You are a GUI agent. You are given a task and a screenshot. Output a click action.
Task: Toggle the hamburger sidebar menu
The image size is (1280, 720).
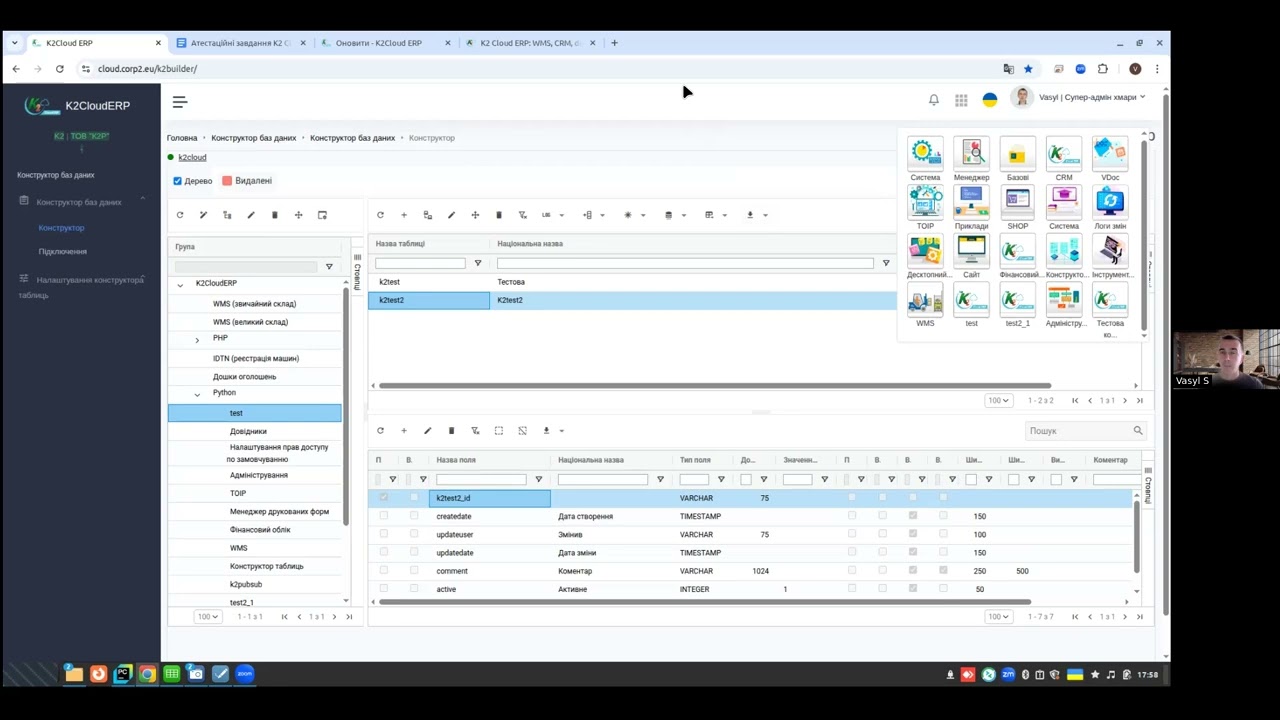pos(180,102)
